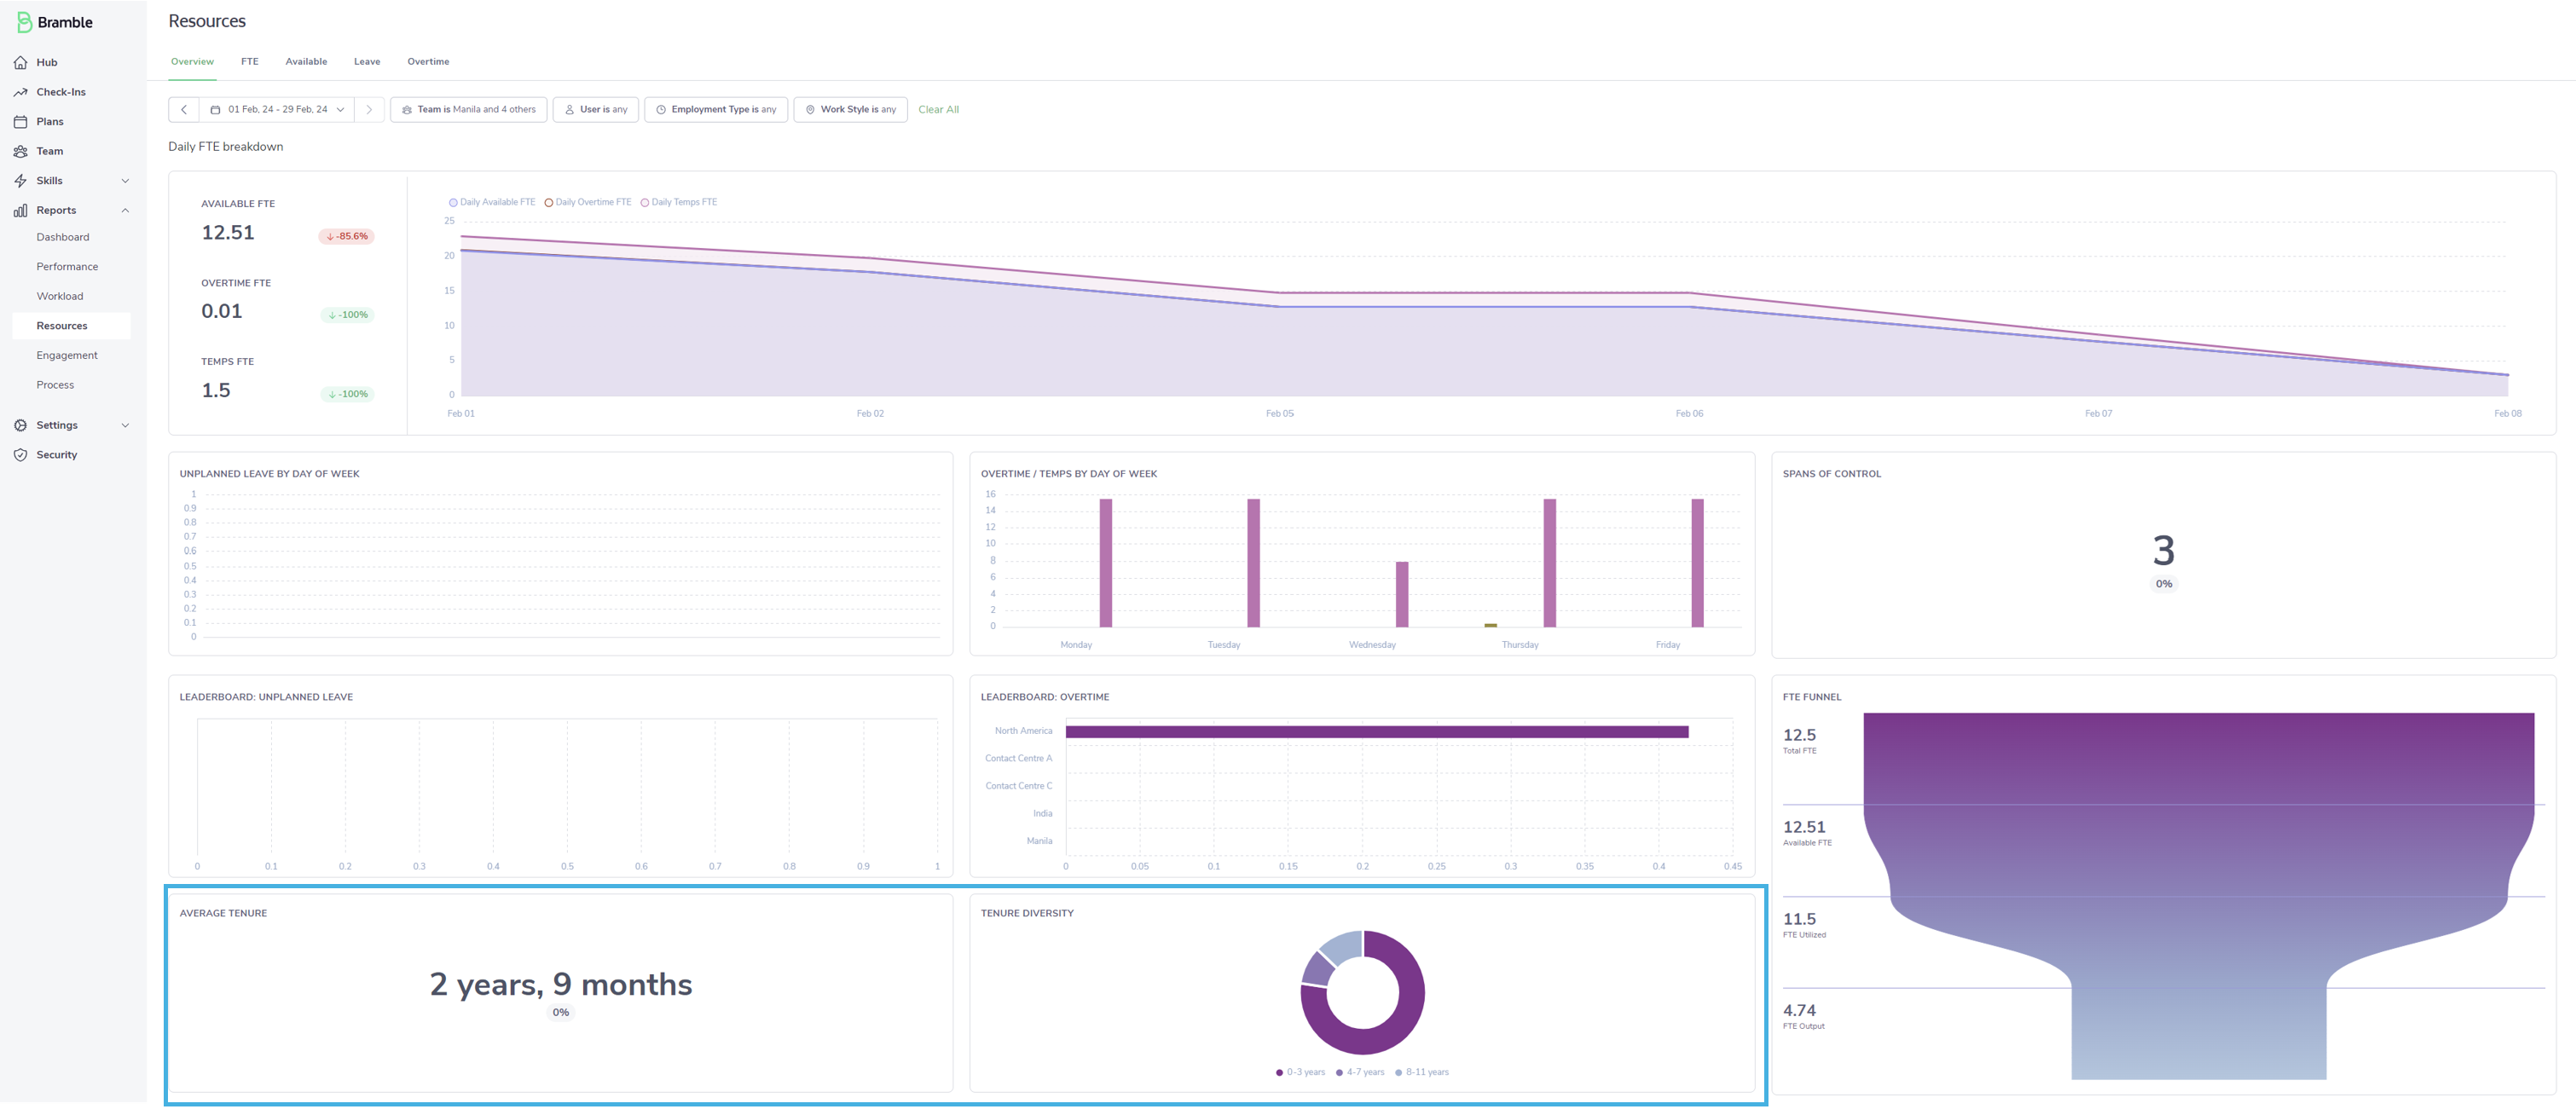Toggle Daily Temps FTE legend series
The image size is (2576, 1115).
point(645,203)
